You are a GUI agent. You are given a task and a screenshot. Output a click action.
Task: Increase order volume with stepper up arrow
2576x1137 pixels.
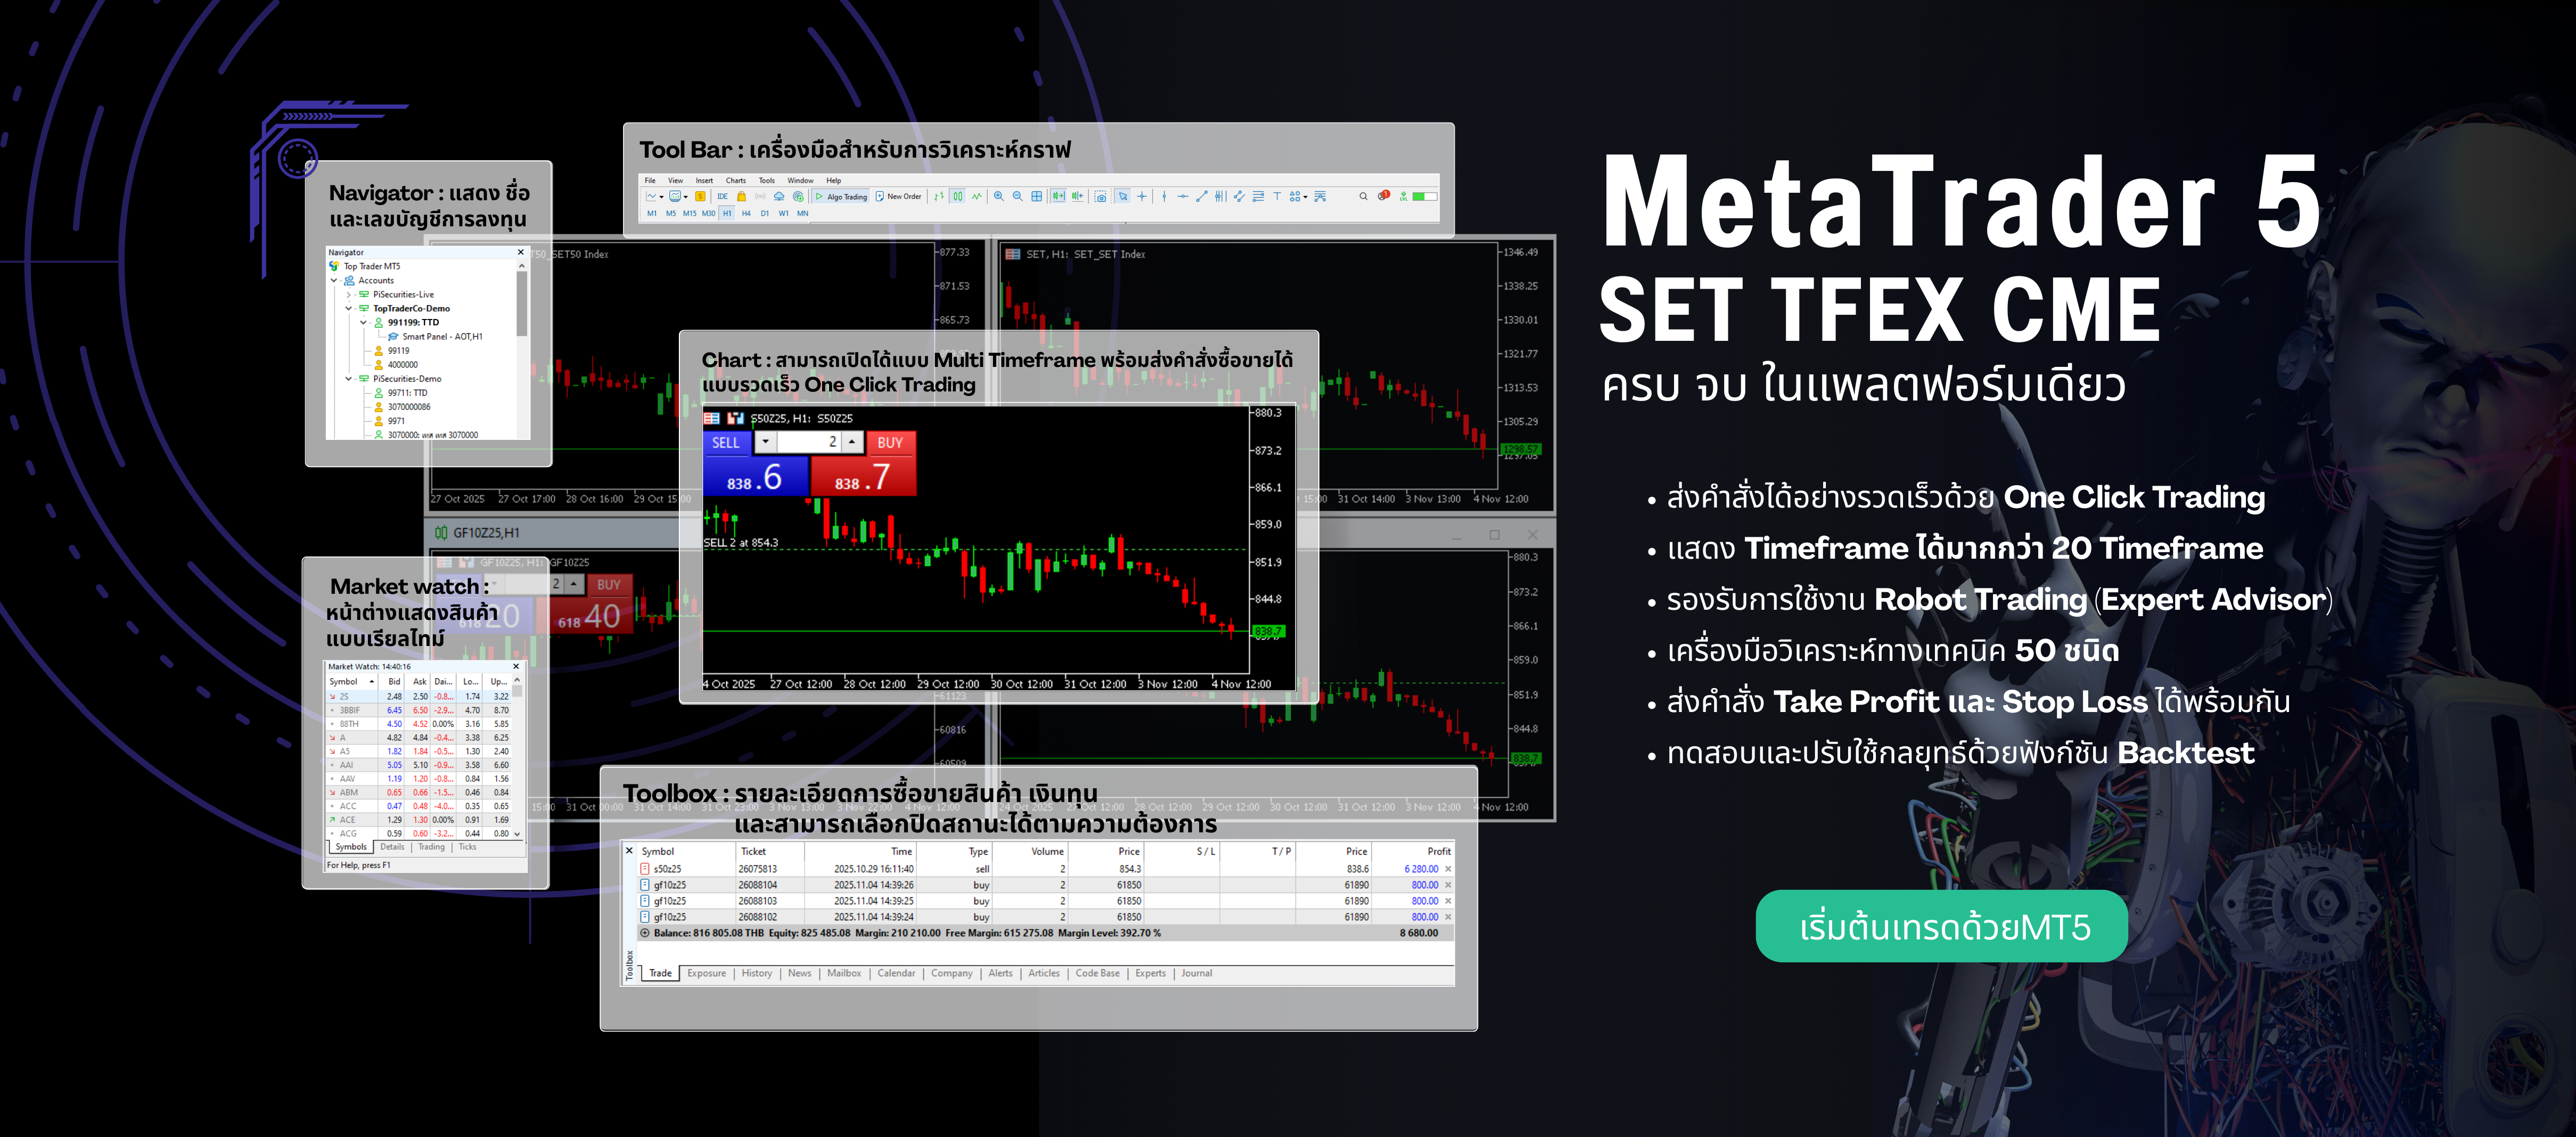tap(852, 441)
